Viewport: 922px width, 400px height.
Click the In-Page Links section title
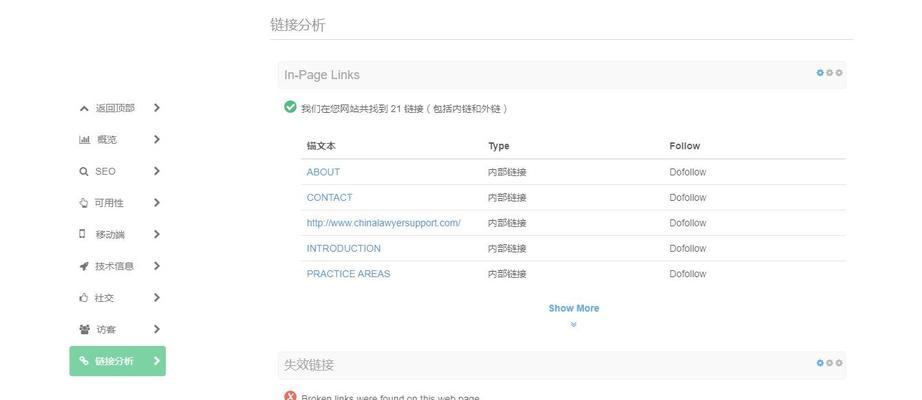[x=322, y=75]
